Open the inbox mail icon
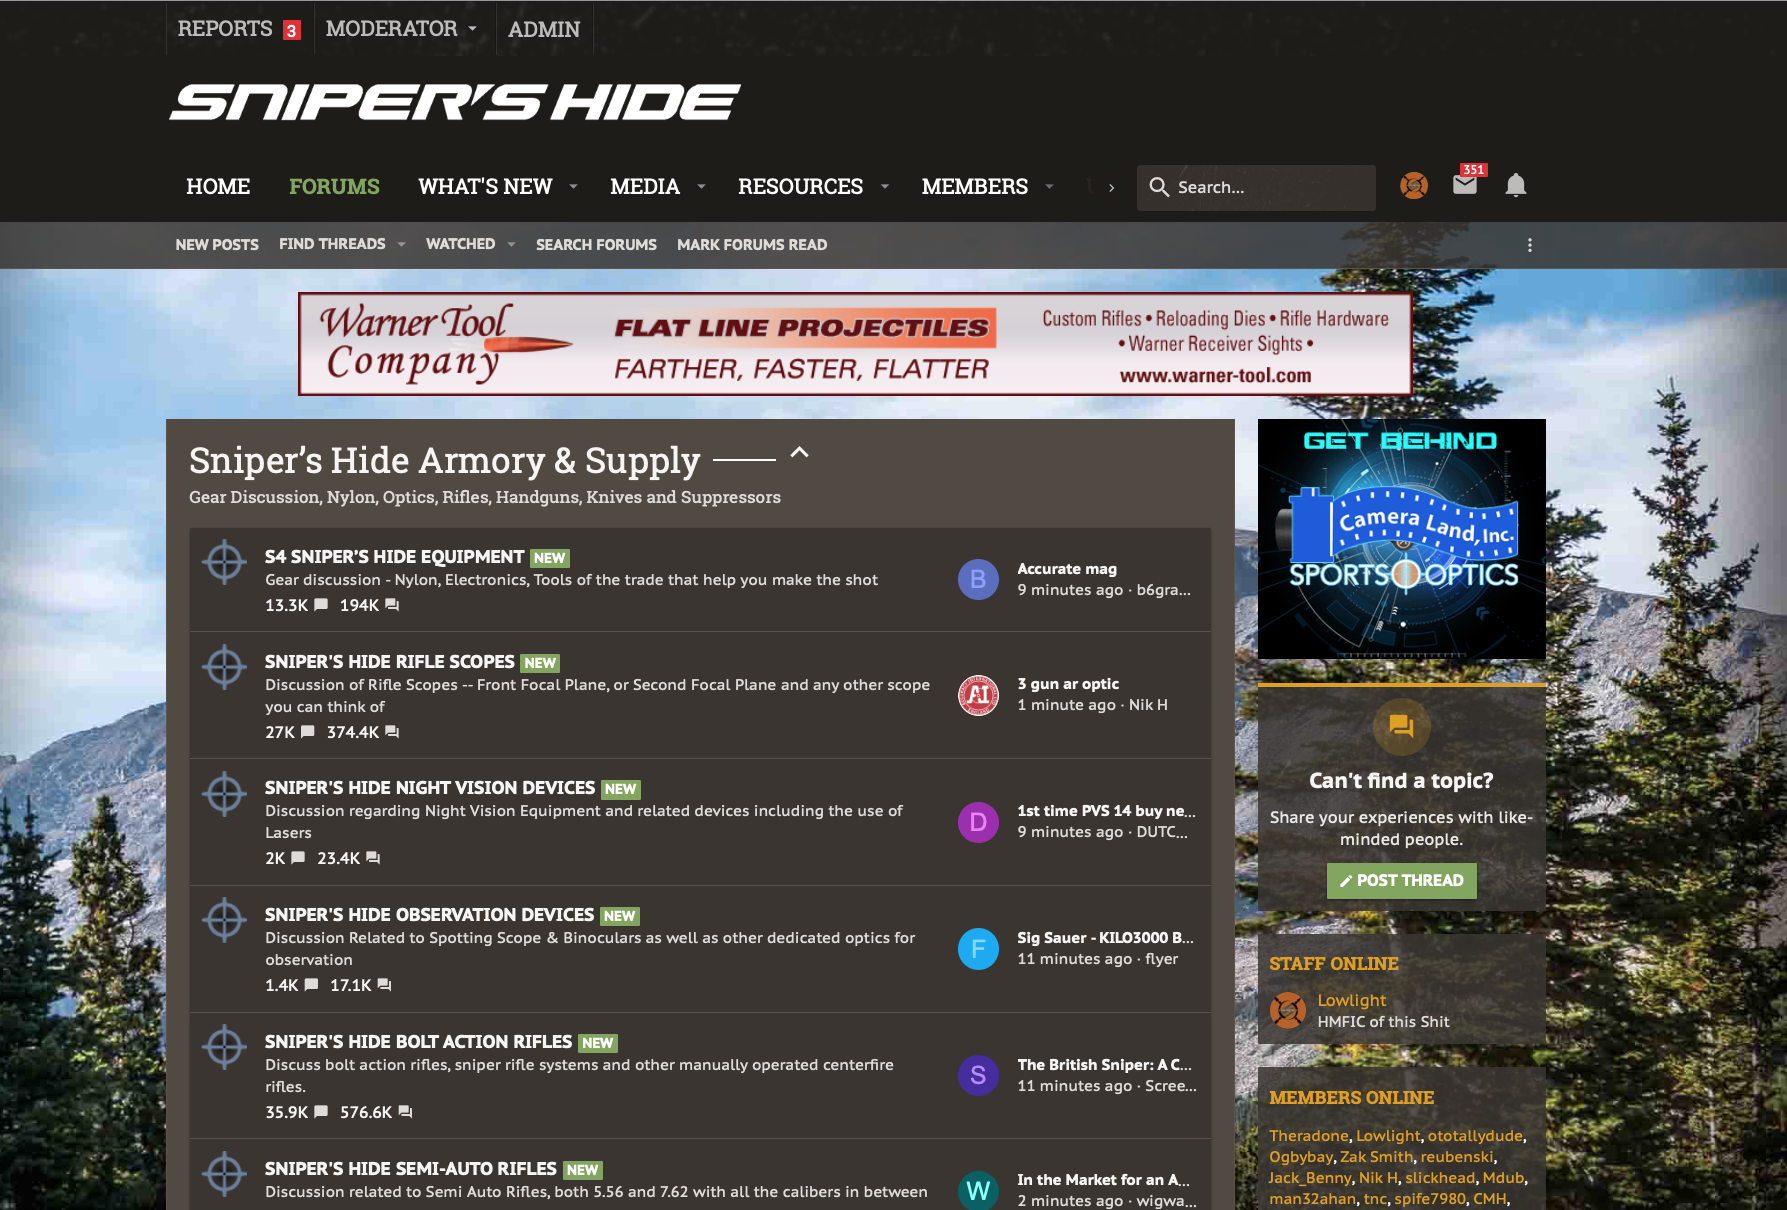The height and width of the screenshot is (1210, 1787). pyautogui.click(x=1465, y=185)
